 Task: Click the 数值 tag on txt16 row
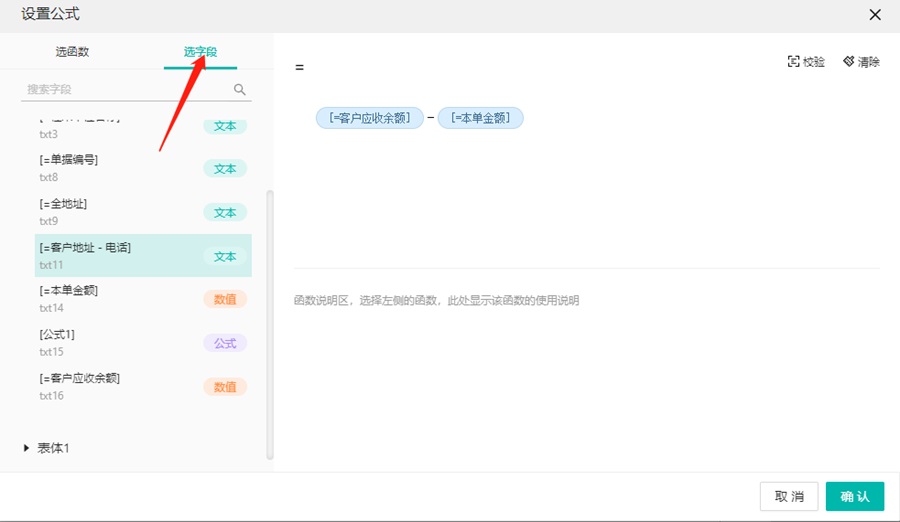pos(225,387)
